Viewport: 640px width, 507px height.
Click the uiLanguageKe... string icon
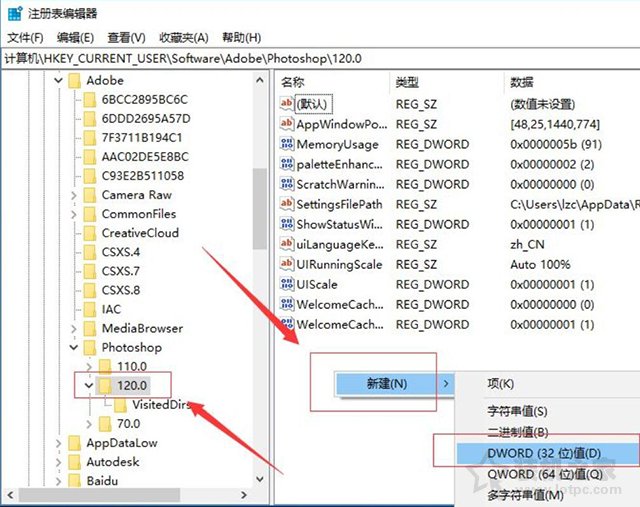tap(287, 244)
